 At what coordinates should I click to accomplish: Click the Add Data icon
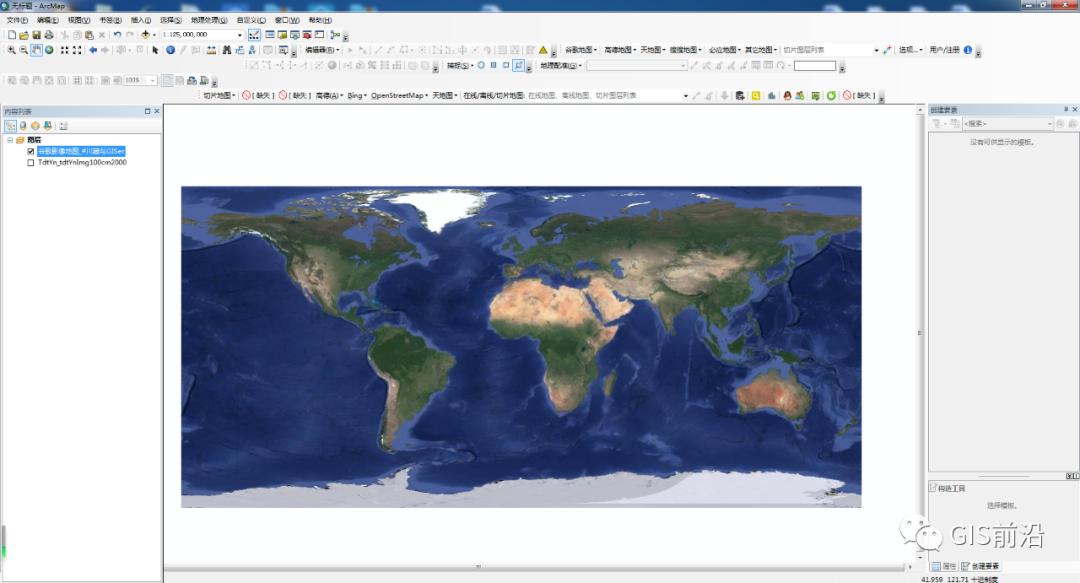tap(146, 35)
